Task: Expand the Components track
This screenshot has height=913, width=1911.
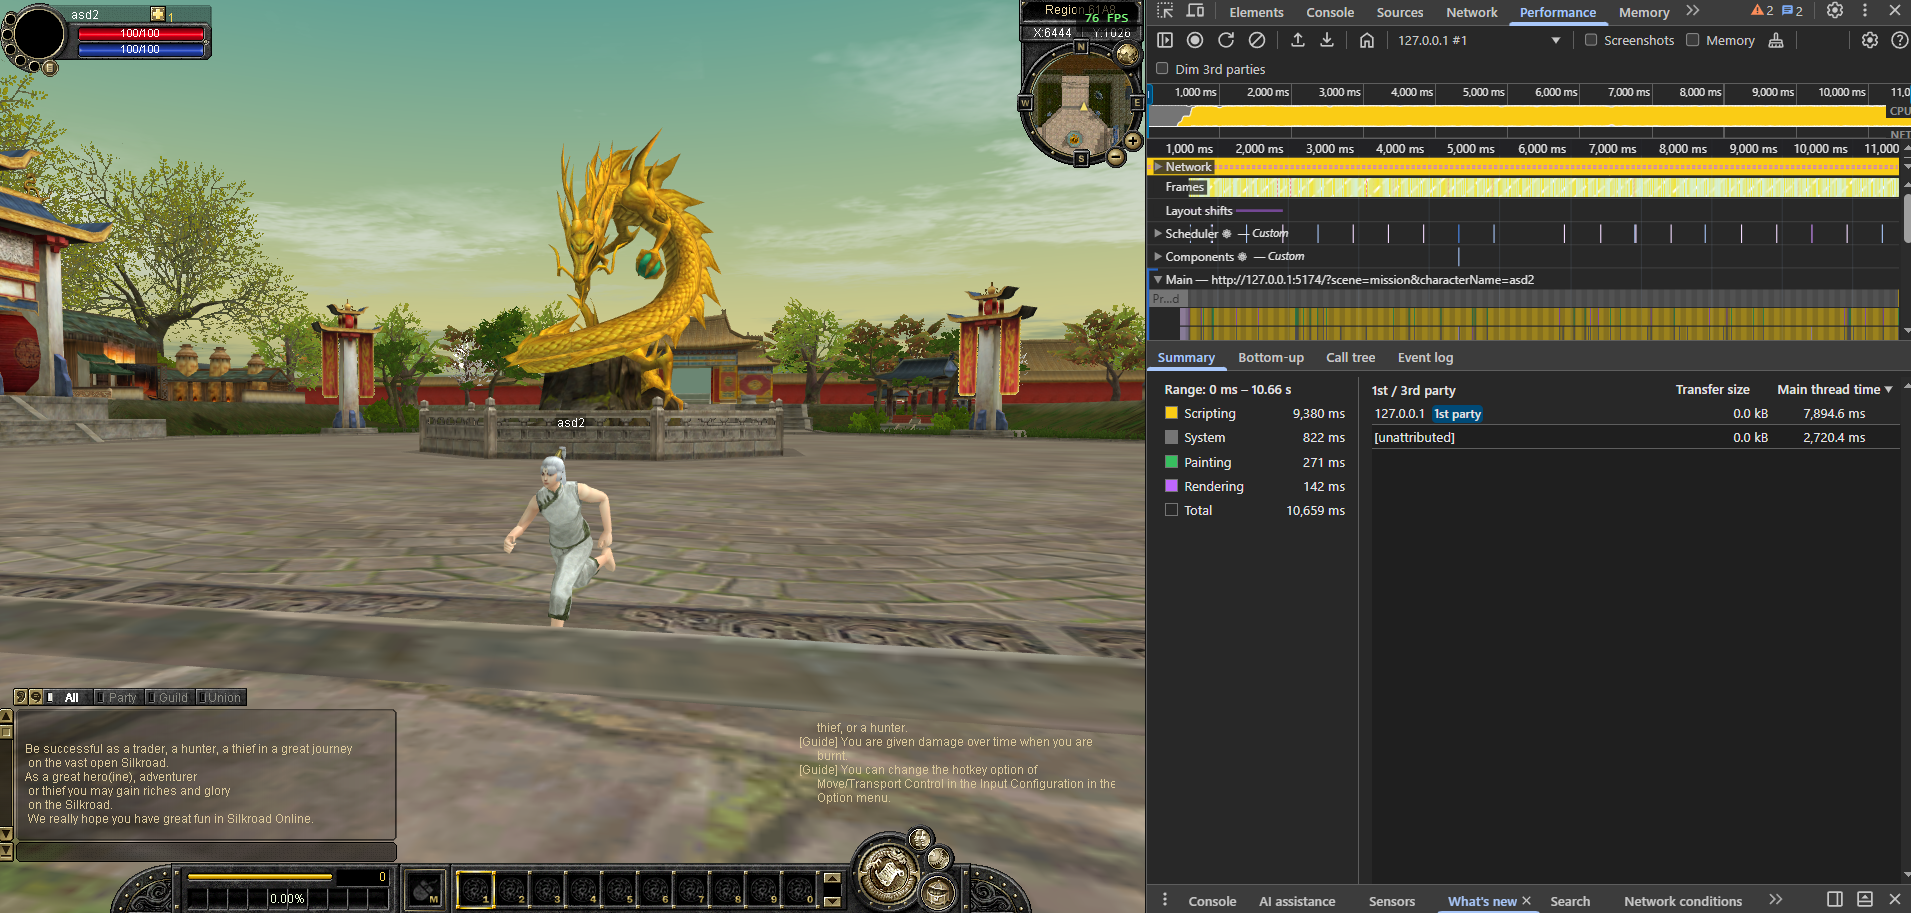Action: click(x=1158, y=257)
